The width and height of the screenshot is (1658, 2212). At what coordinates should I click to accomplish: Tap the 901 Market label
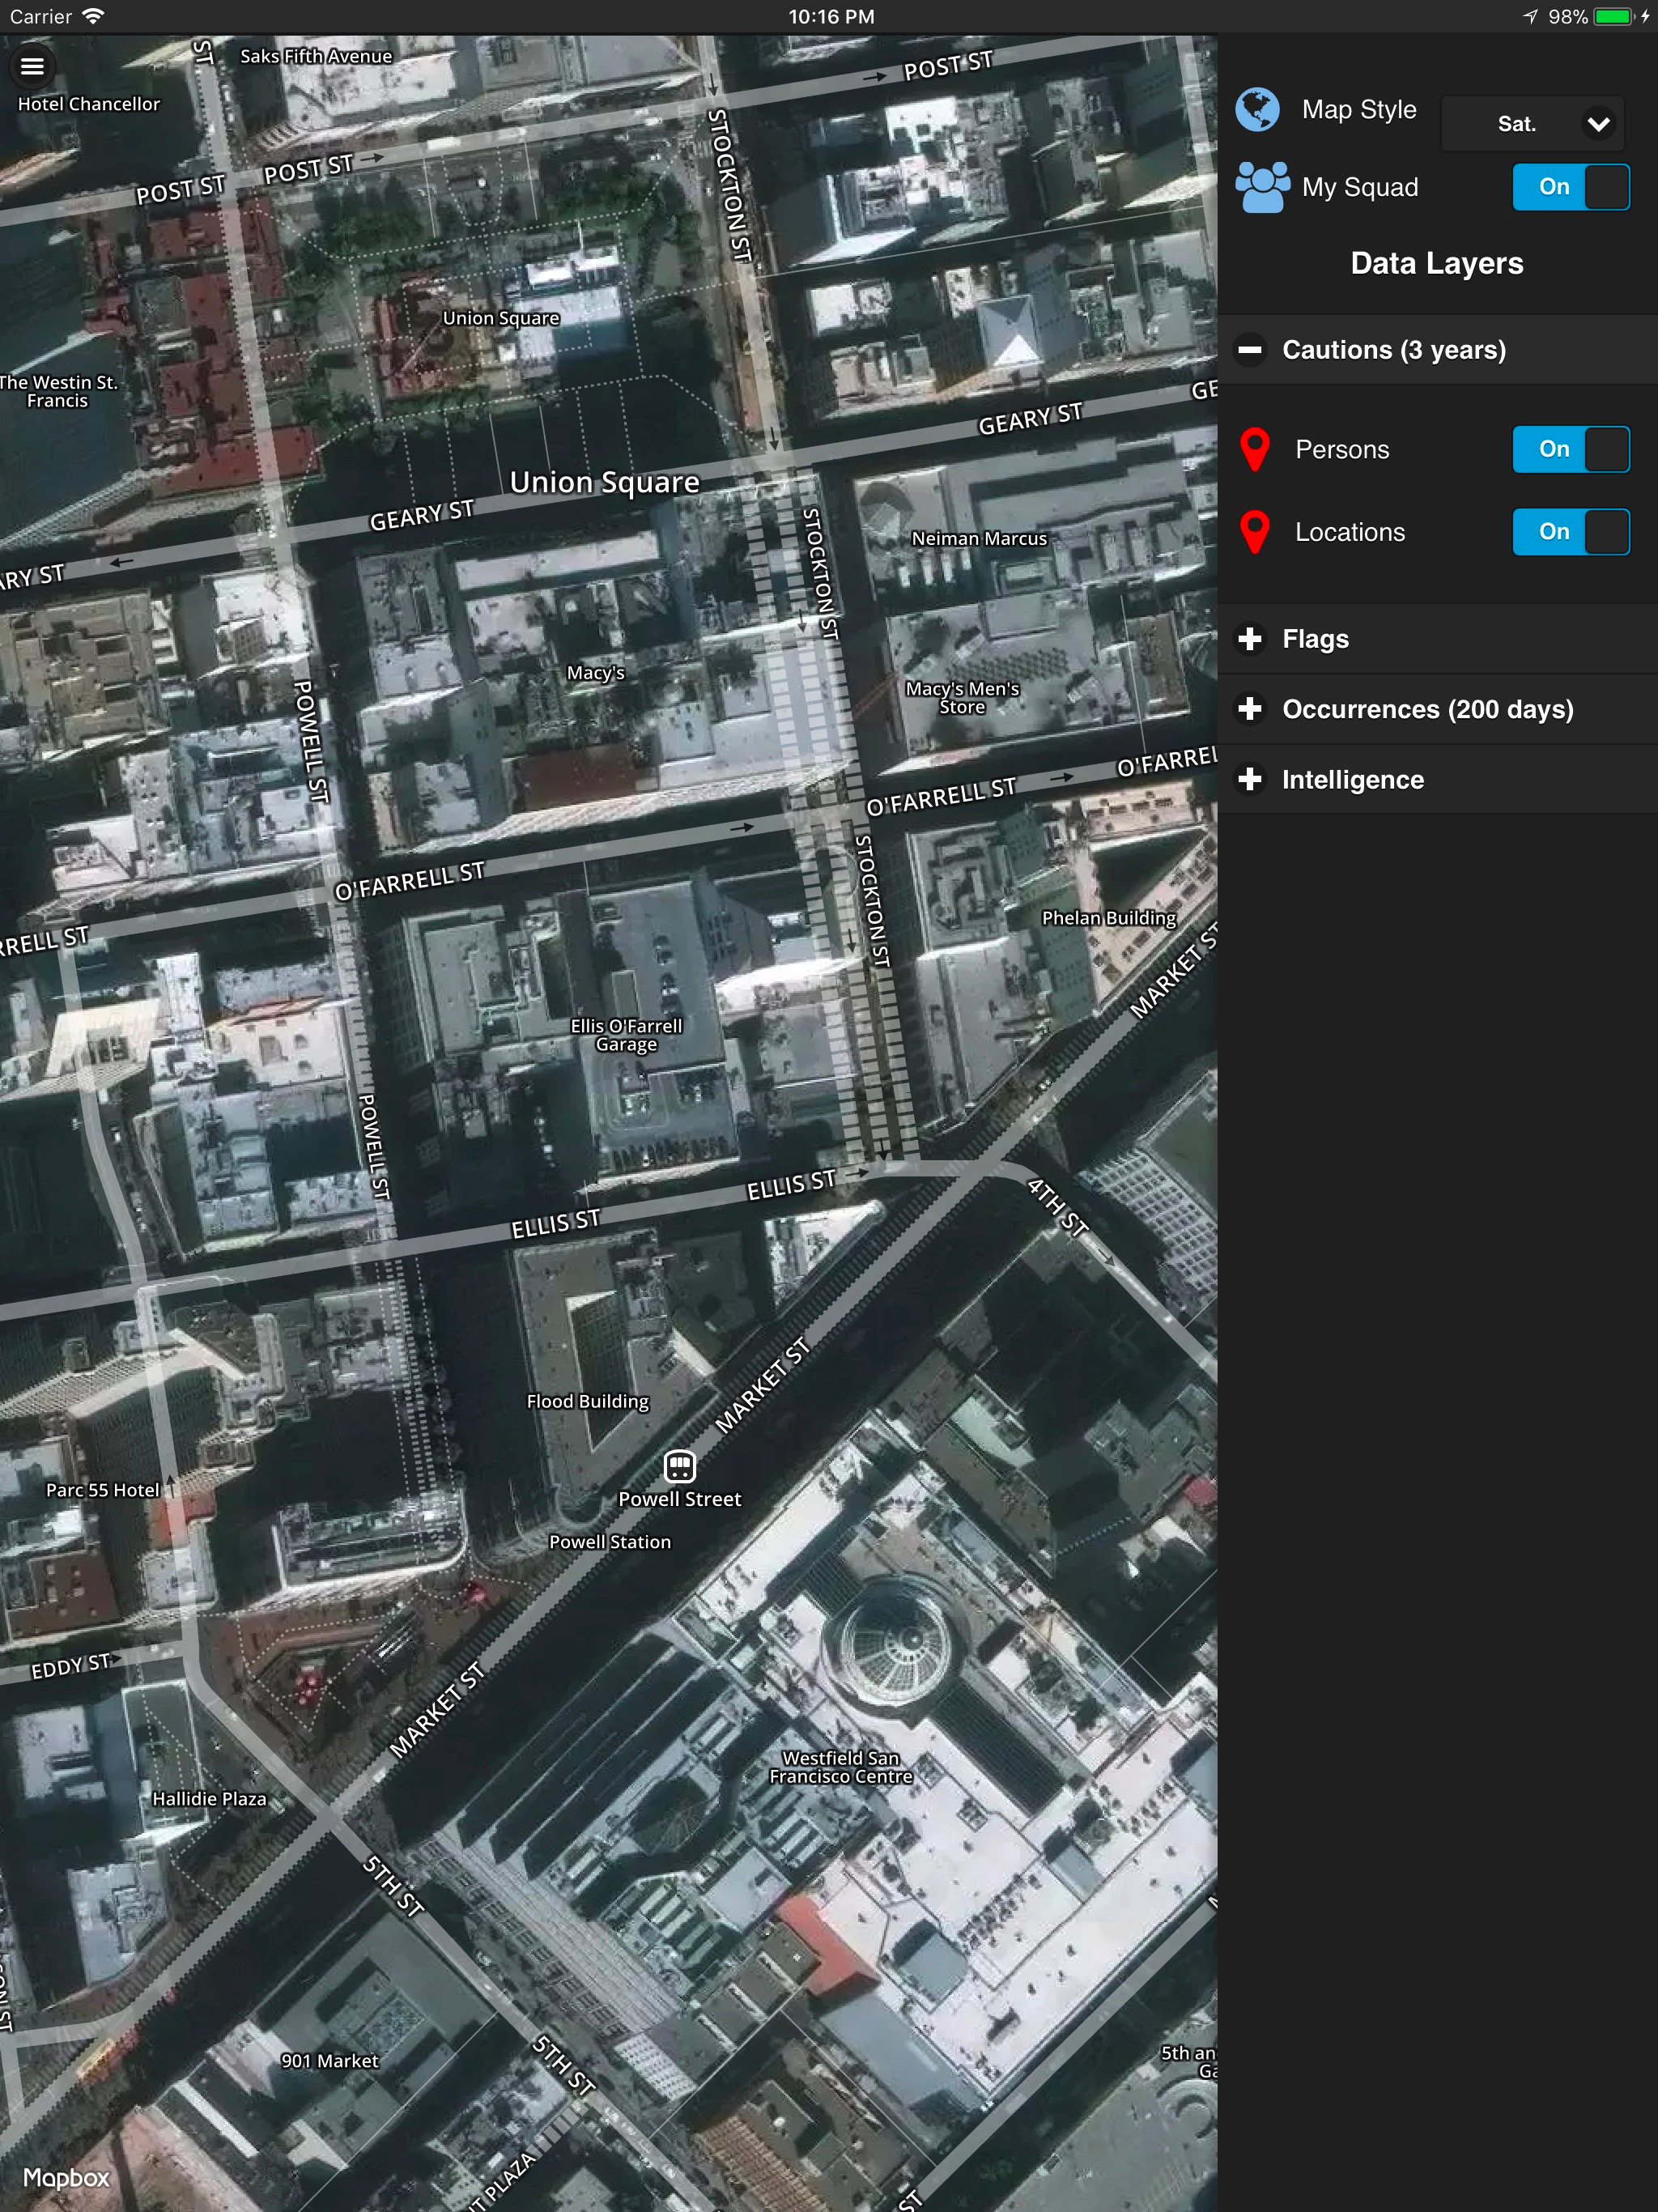(330, 2061)
